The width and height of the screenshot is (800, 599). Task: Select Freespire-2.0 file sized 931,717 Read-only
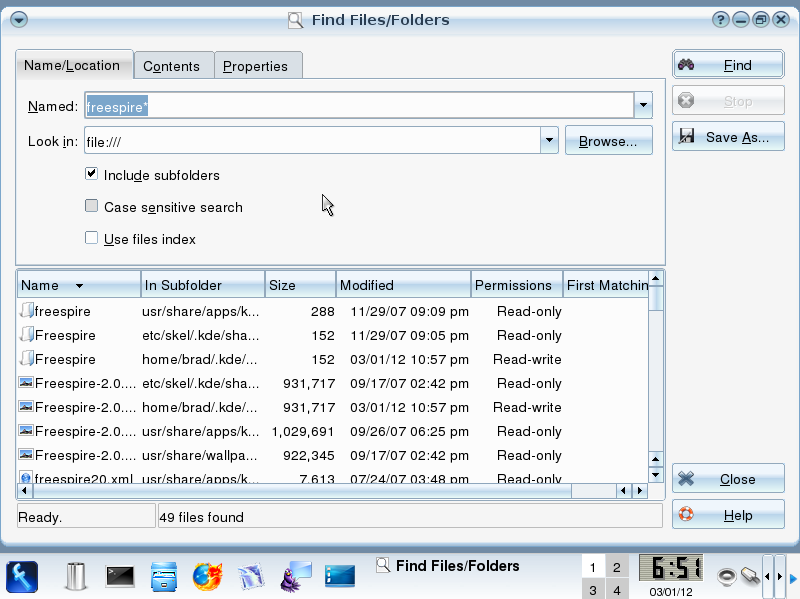point(333,383)
